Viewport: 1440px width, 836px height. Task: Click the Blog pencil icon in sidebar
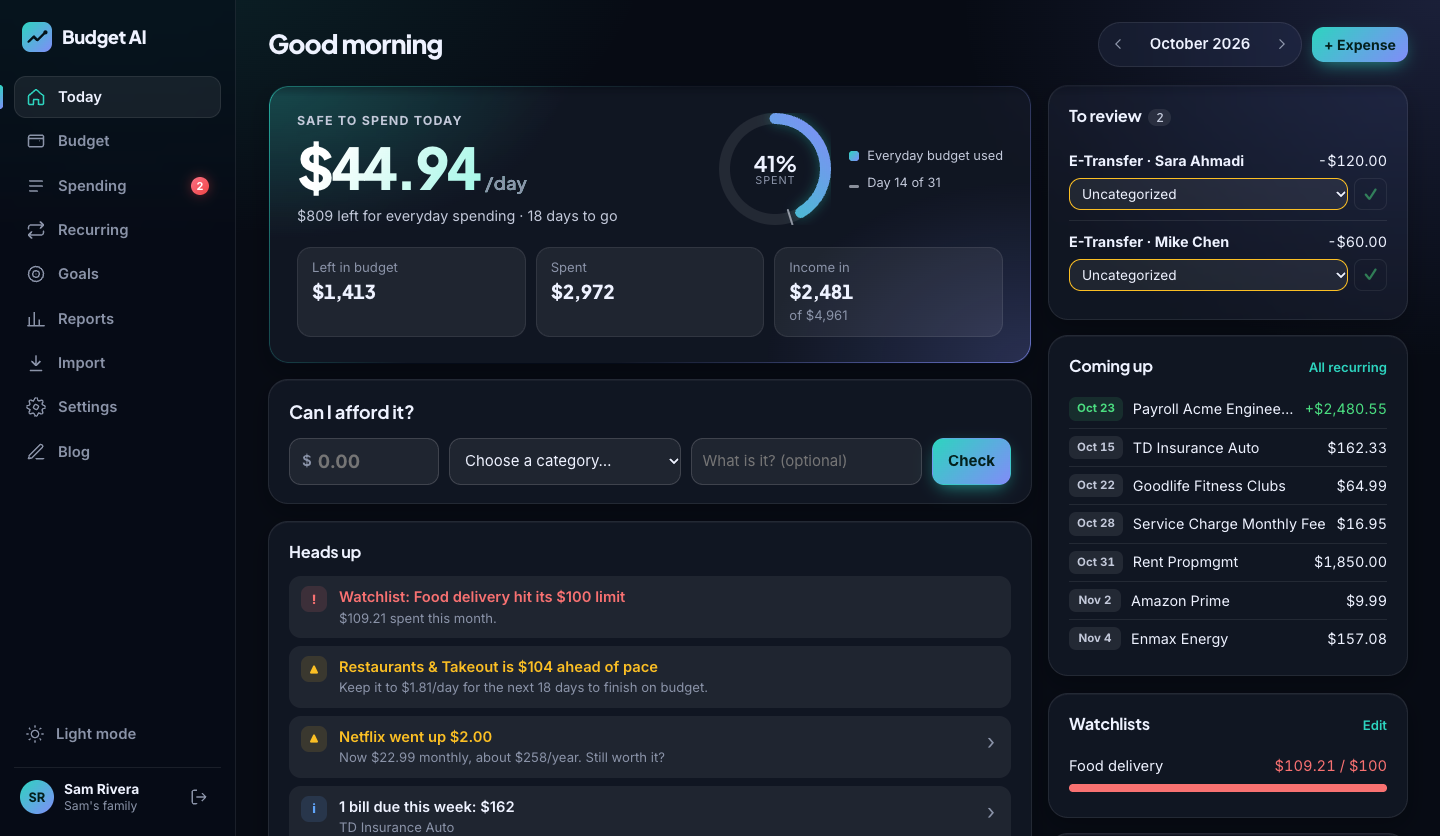[x=36, y=452]
